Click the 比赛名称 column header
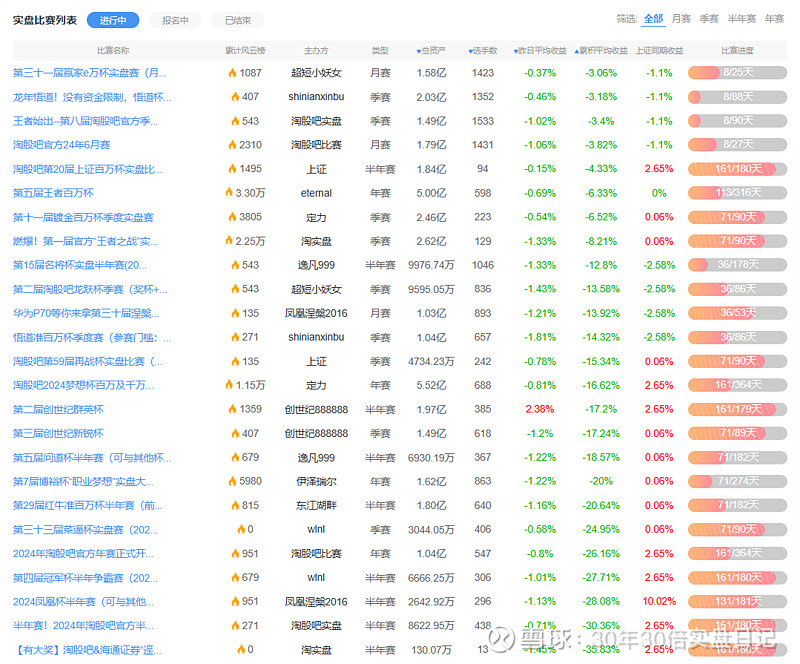Screen dimensions: 800x664 (113, 51)
